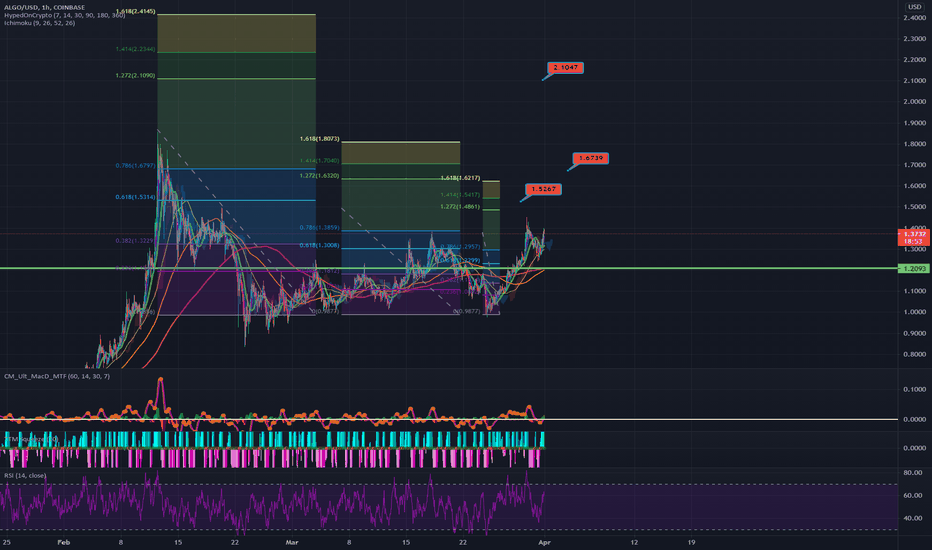The width and height of the screenshot is (932, 550).
Task: Select the 1.272(1.6320) Fibonacci level label
Action: click(320, 176)
